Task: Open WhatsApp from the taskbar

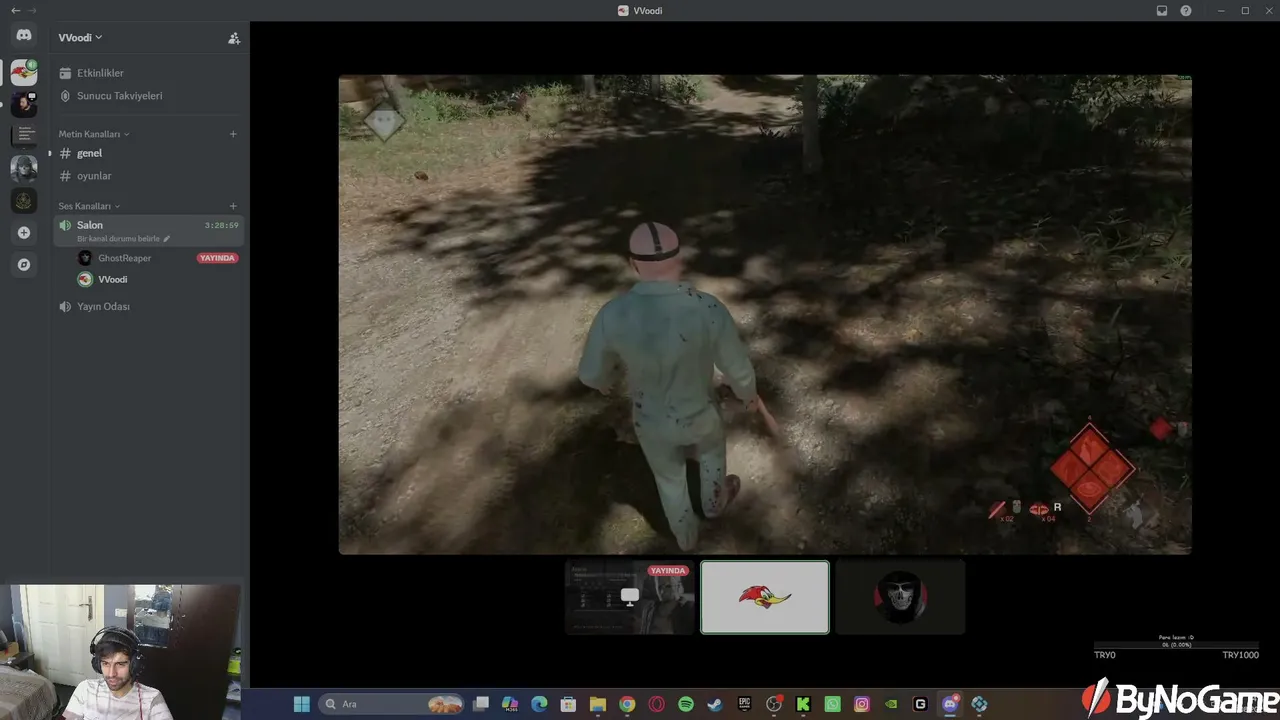Action: [x=832, y=704]
